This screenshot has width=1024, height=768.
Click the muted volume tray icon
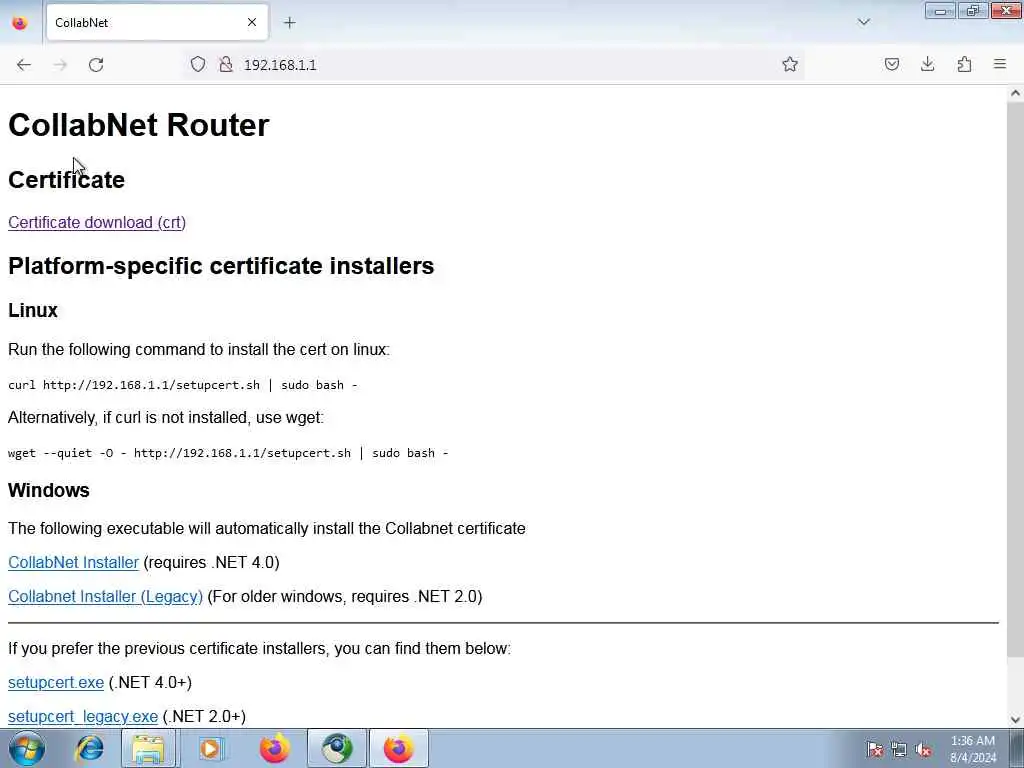click(923, 749)
